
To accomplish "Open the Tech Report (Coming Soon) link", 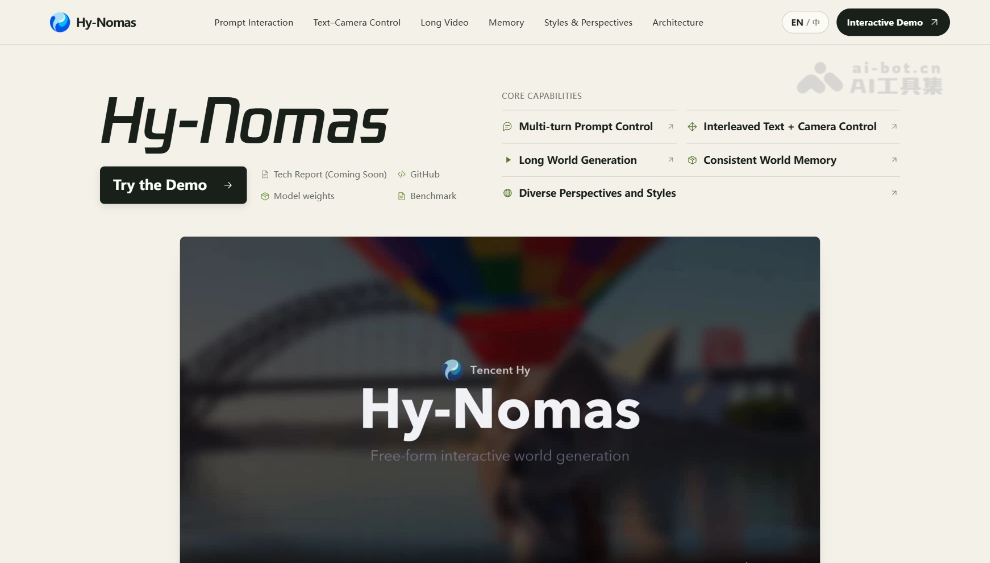I will [x=330, y=174].
